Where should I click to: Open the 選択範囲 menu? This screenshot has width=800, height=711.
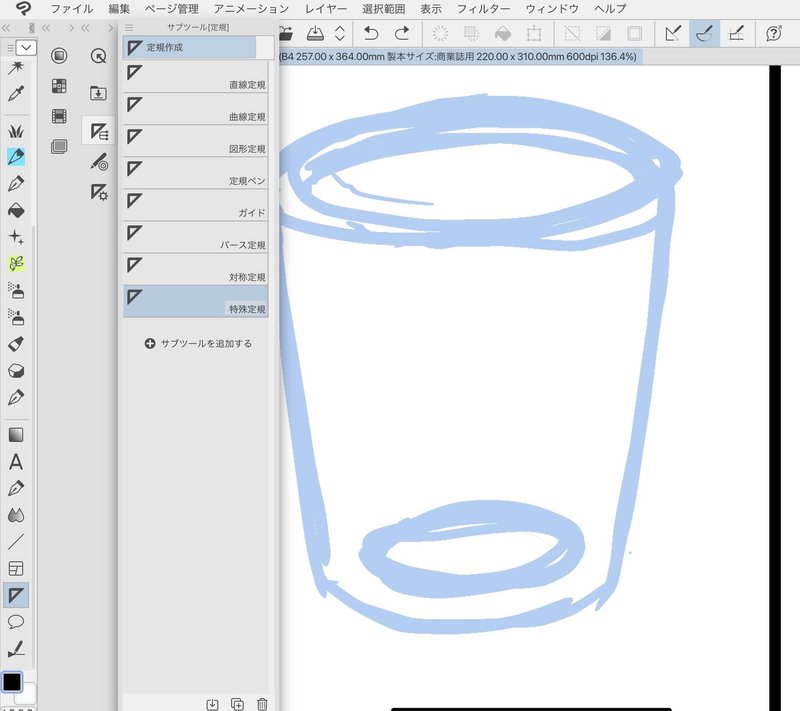pyautogui.click(x=383, y=9)
